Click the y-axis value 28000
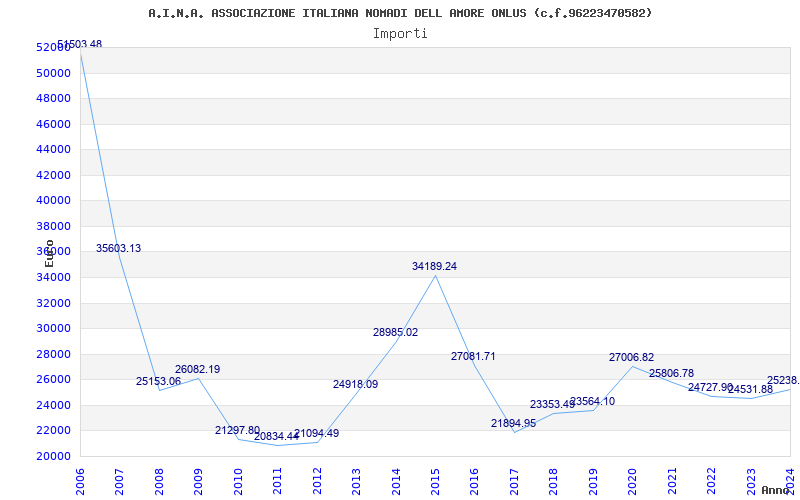Image resolution: width=800 pixels, height=500 pixels. pyautogui.click(x=53, y=354)
